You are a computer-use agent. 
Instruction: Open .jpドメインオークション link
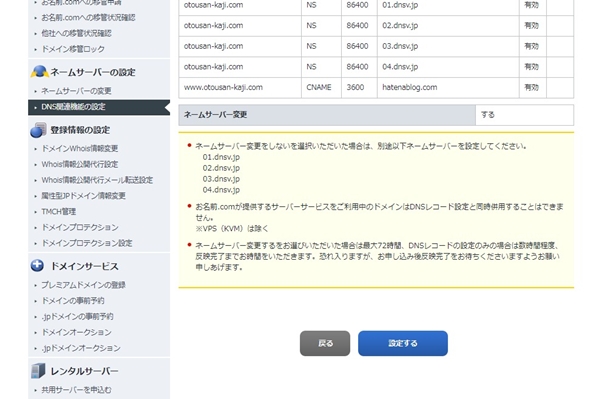(x=81, y=348)
